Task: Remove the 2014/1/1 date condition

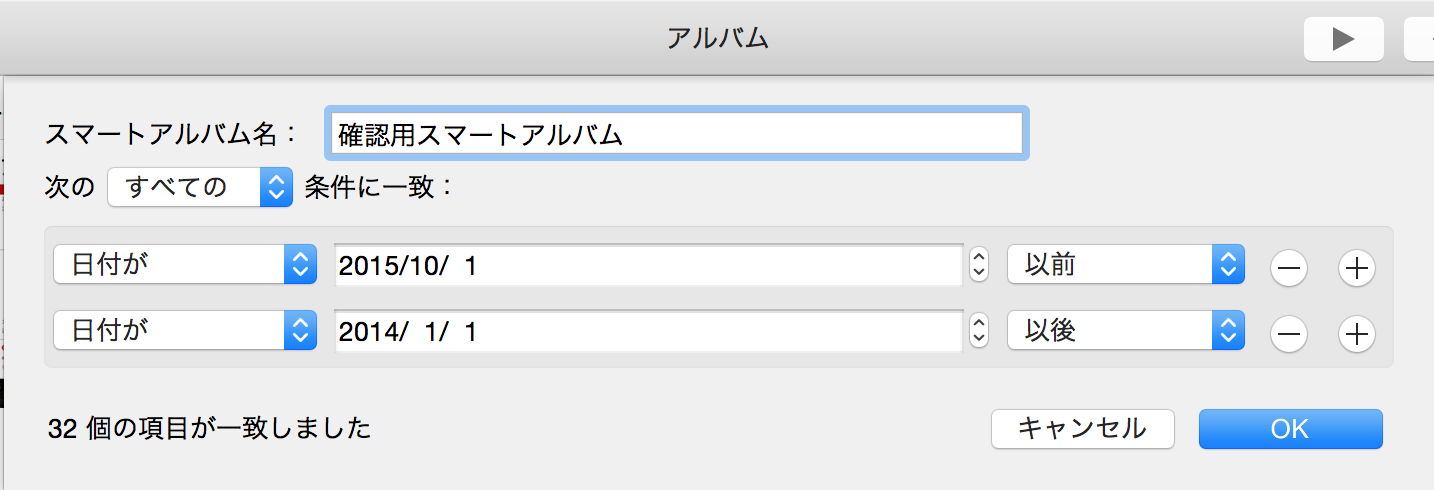Action: pos(1289,333)
